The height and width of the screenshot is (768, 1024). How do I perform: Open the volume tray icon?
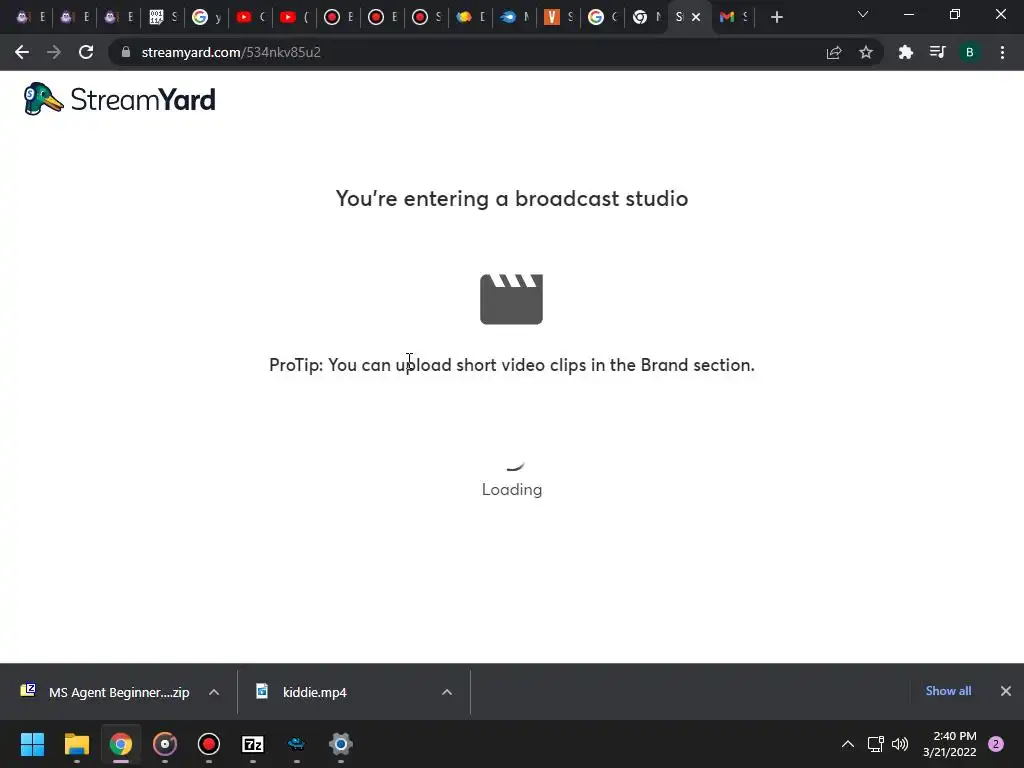(900, 744)
